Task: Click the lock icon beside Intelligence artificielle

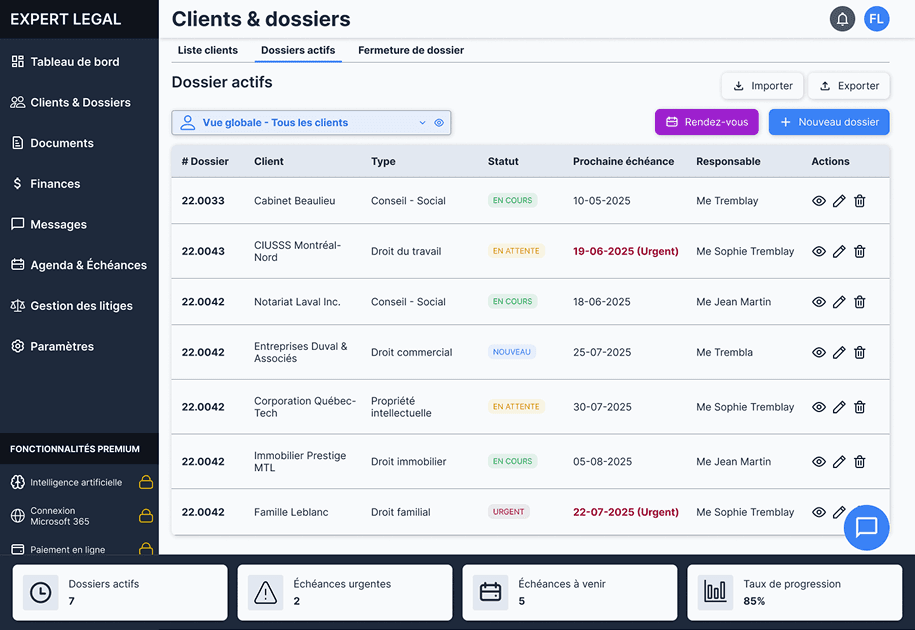Action: 146,483
